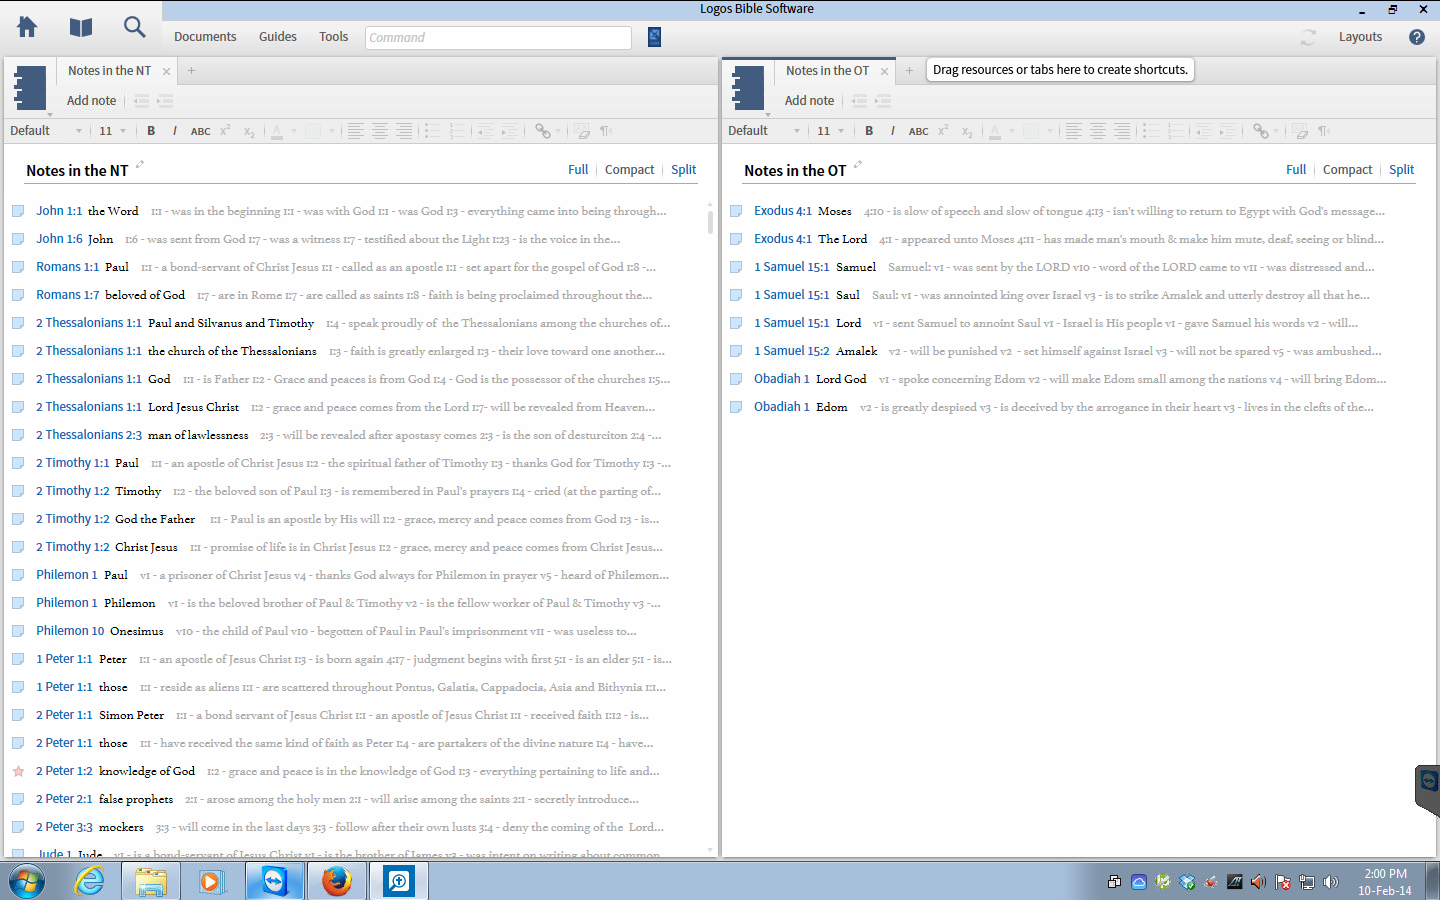This screenshot has height=900, width=1440.
Task: Toggle Bold in the OT notes toolbar
Action: 869,131
